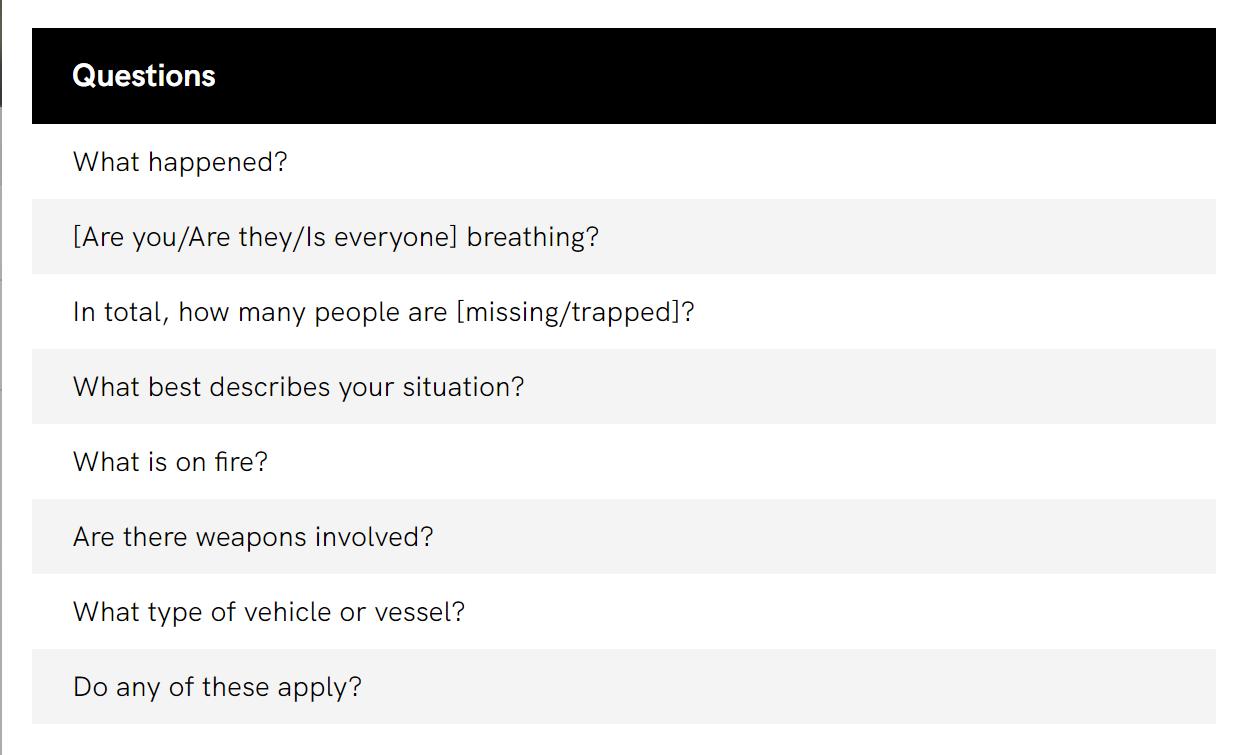Click the "Do any of these apply?" row
The height and width of the screenshot is (755, 1244).
point(217,687)
